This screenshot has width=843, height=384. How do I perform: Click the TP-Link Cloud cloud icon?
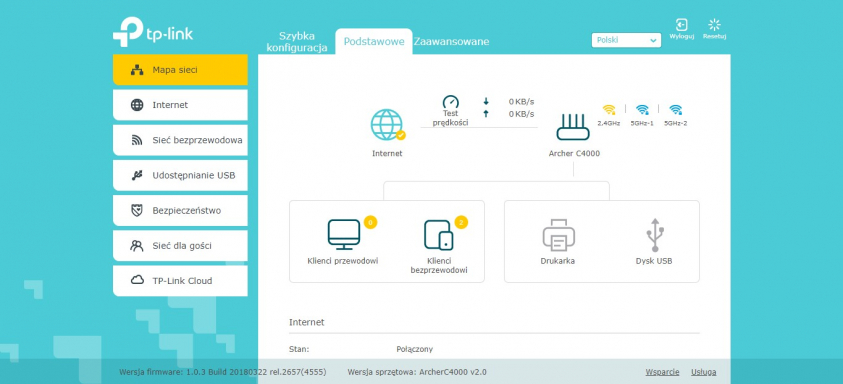(137, 280)
